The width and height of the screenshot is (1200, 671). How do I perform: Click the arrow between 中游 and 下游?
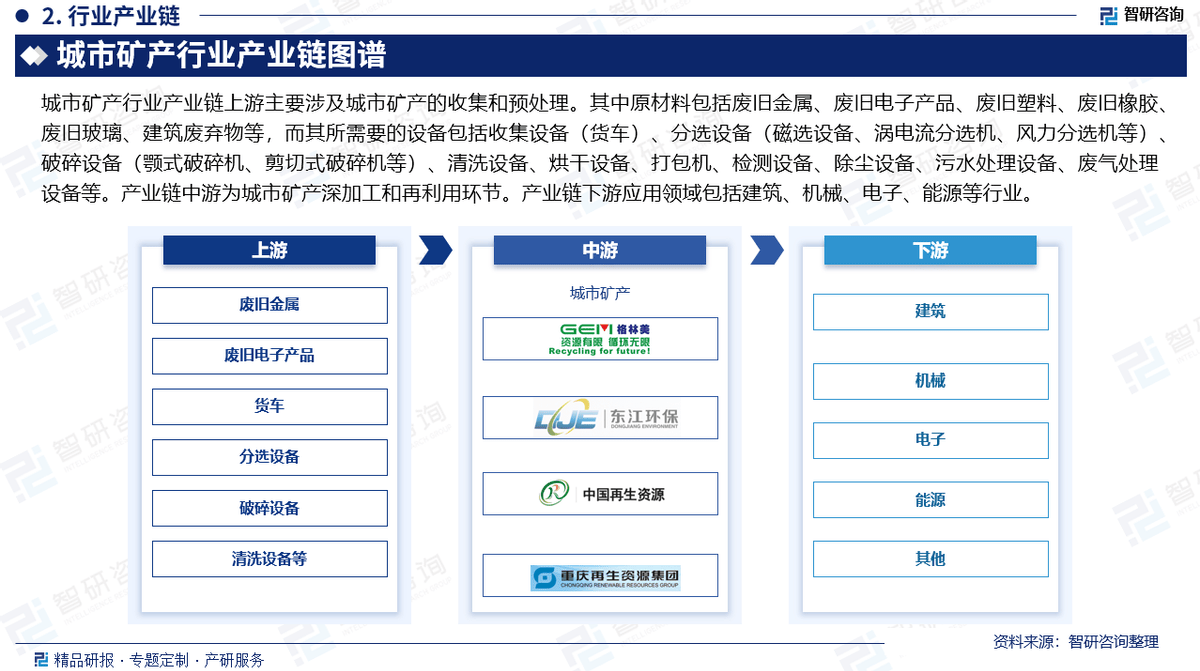pyautogui.click(x=767, y=250)
